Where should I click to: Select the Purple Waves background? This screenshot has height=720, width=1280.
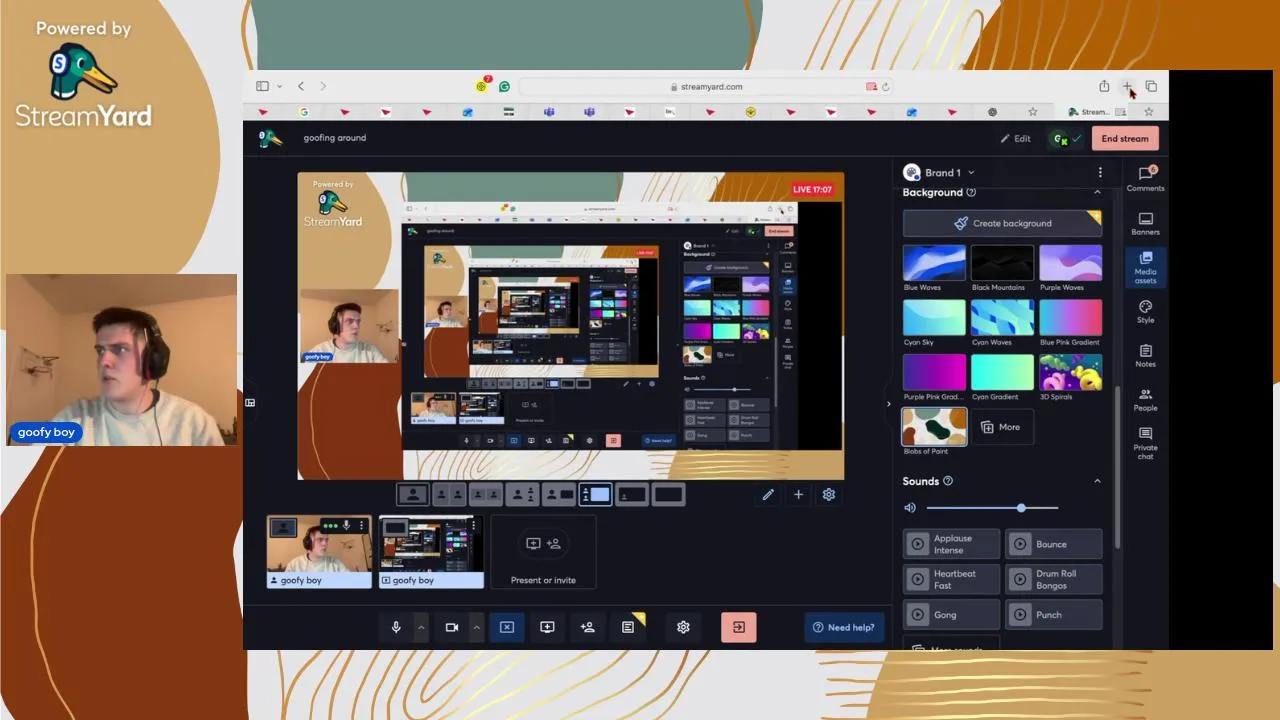pos(1070,263)
